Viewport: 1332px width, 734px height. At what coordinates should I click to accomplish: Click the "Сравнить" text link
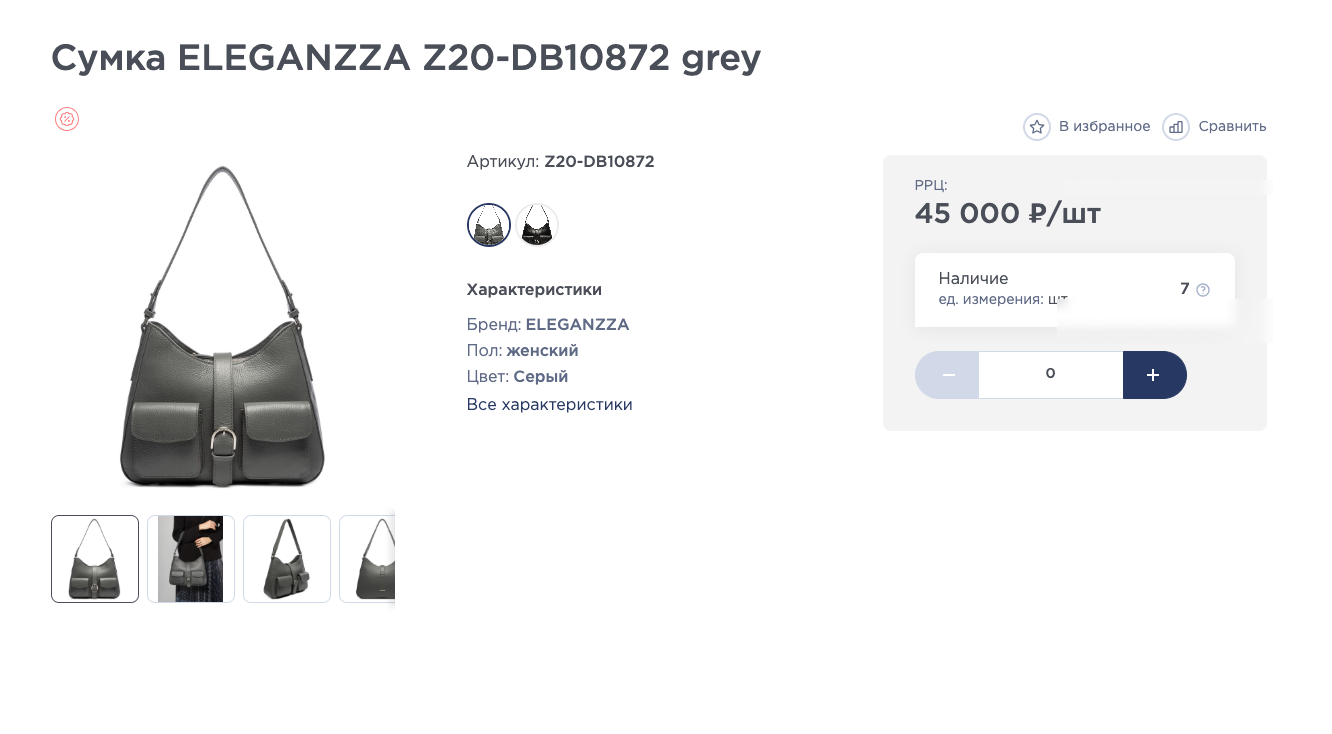click(x=1232, y=127)
